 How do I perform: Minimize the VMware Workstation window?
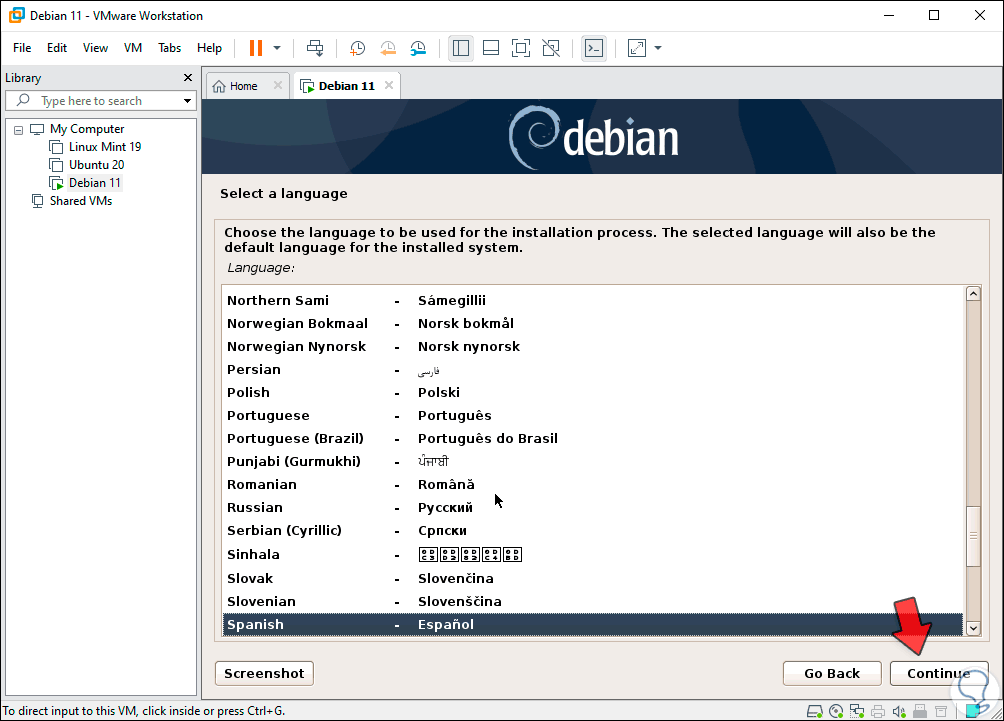point(888,15)
